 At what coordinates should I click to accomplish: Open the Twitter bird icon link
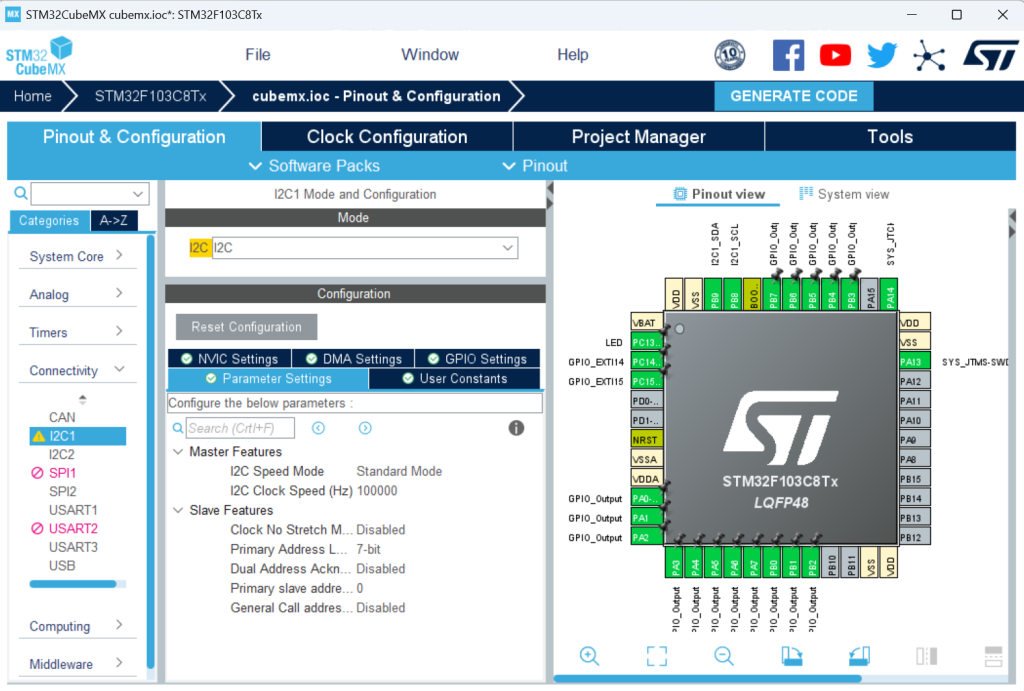882,55
